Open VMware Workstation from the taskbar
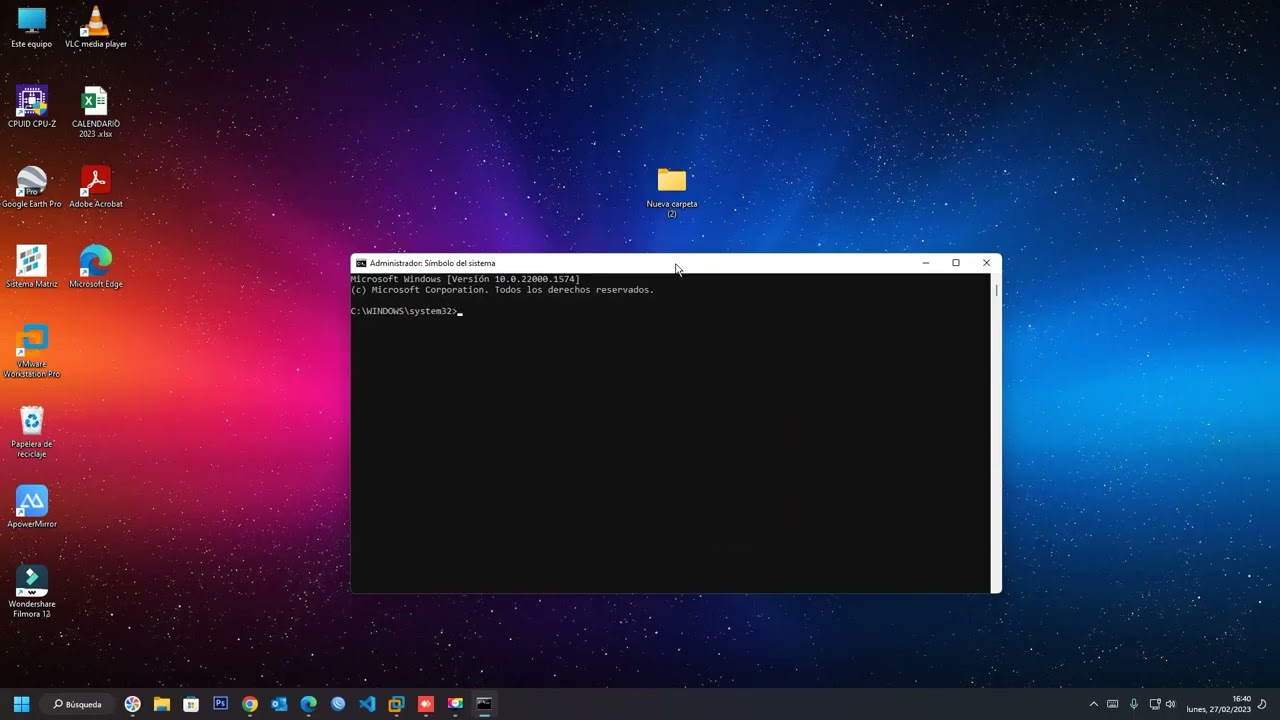The height and width of the screenshot is (720, 1280). (x=396, y=704)
